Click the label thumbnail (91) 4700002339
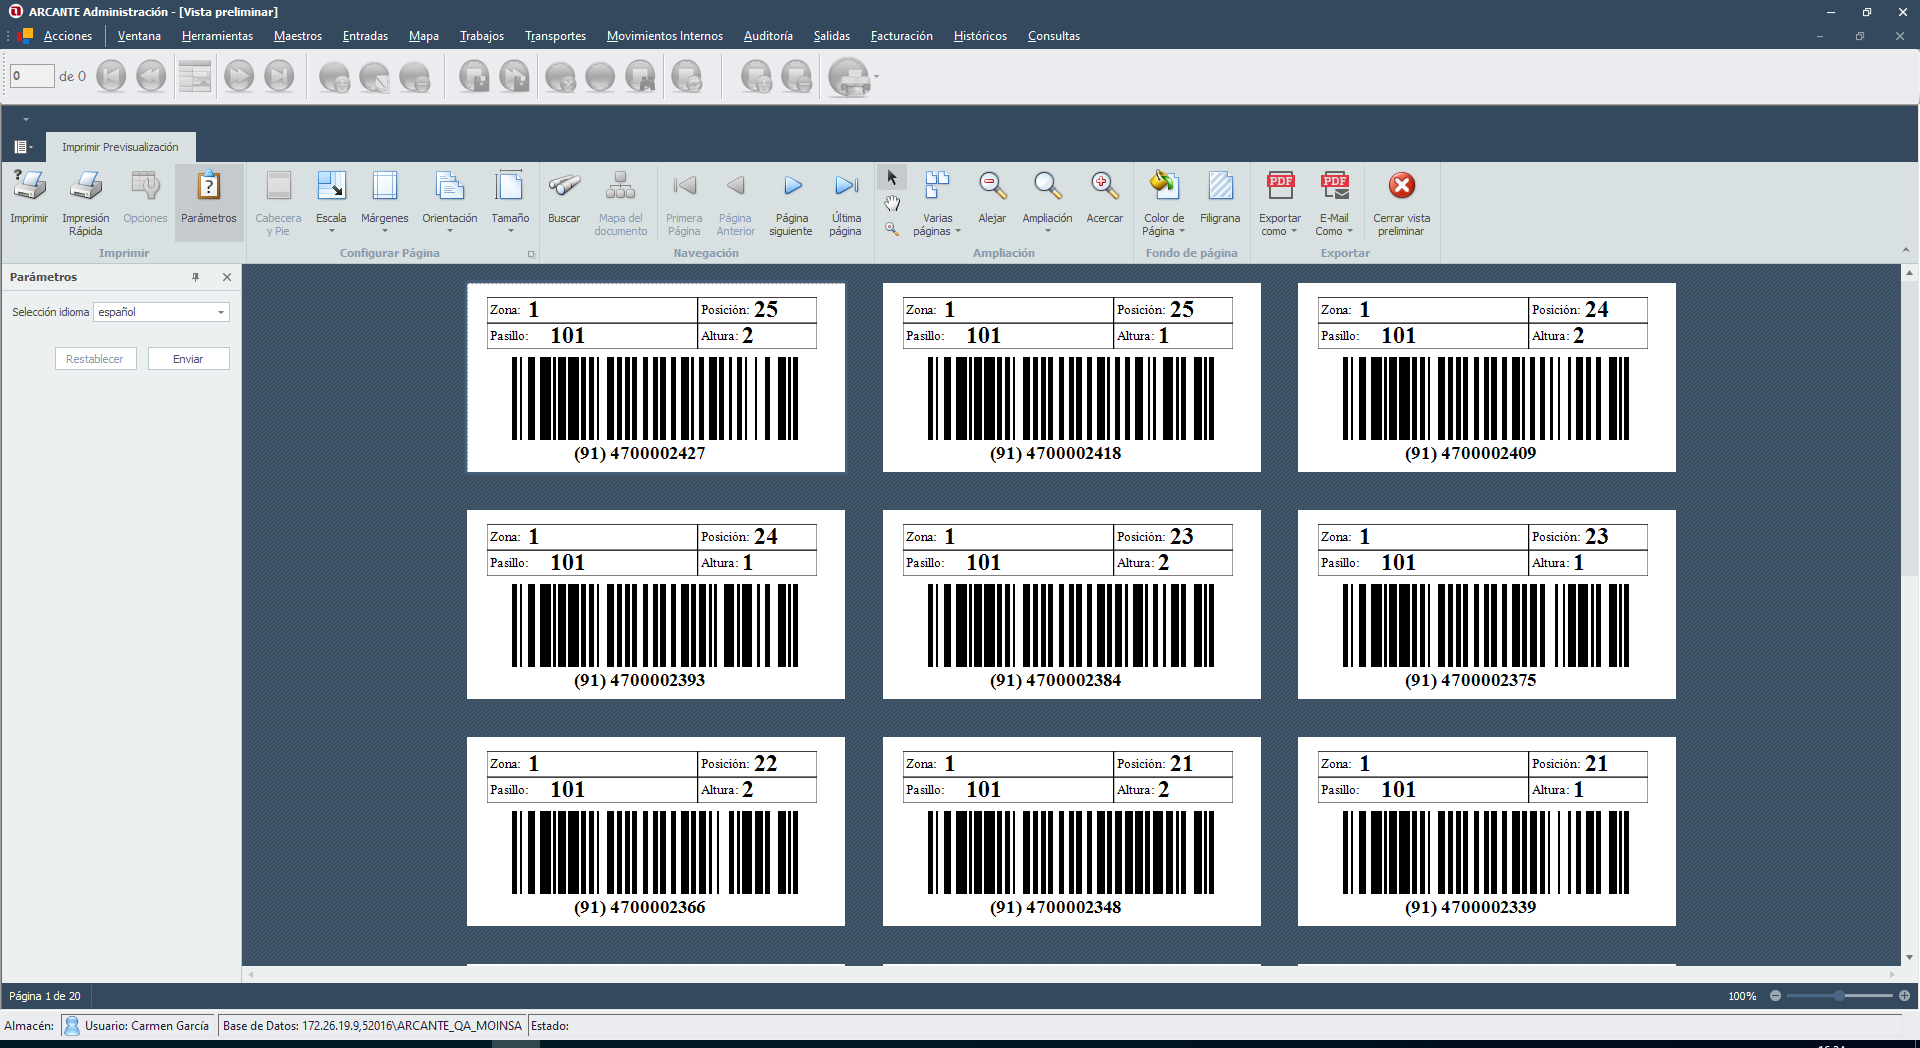The width and height of the screenshot is (1920, 1048). point(1487,831)
